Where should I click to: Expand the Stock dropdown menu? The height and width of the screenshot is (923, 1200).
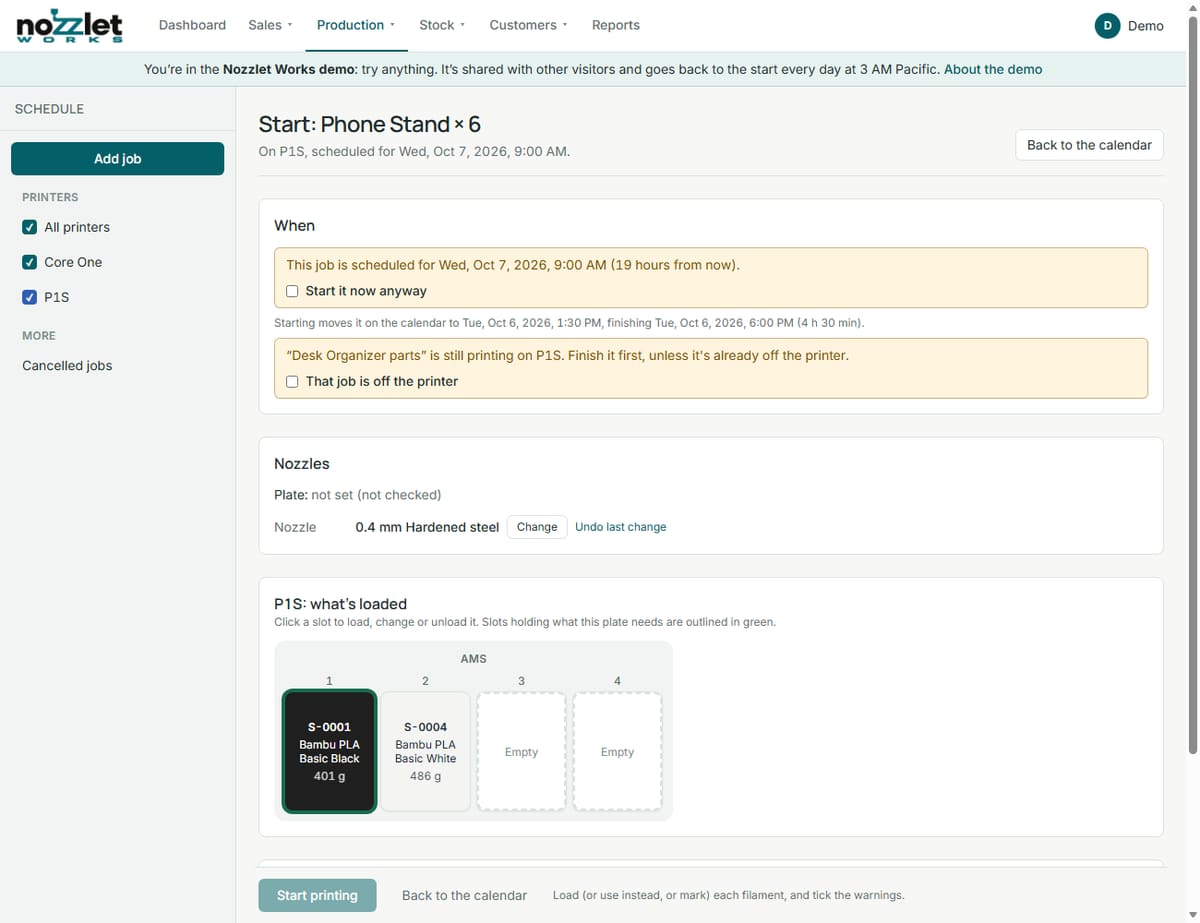coord(442,25)
